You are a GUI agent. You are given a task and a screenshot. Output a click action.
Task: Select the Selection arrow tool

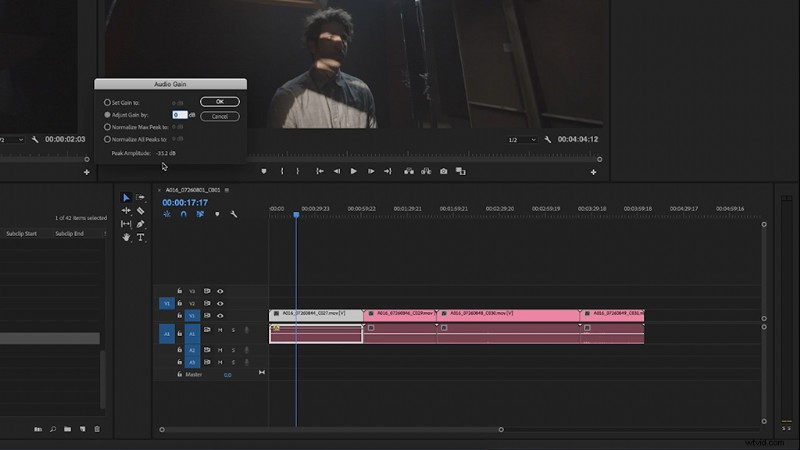[126, 197]
